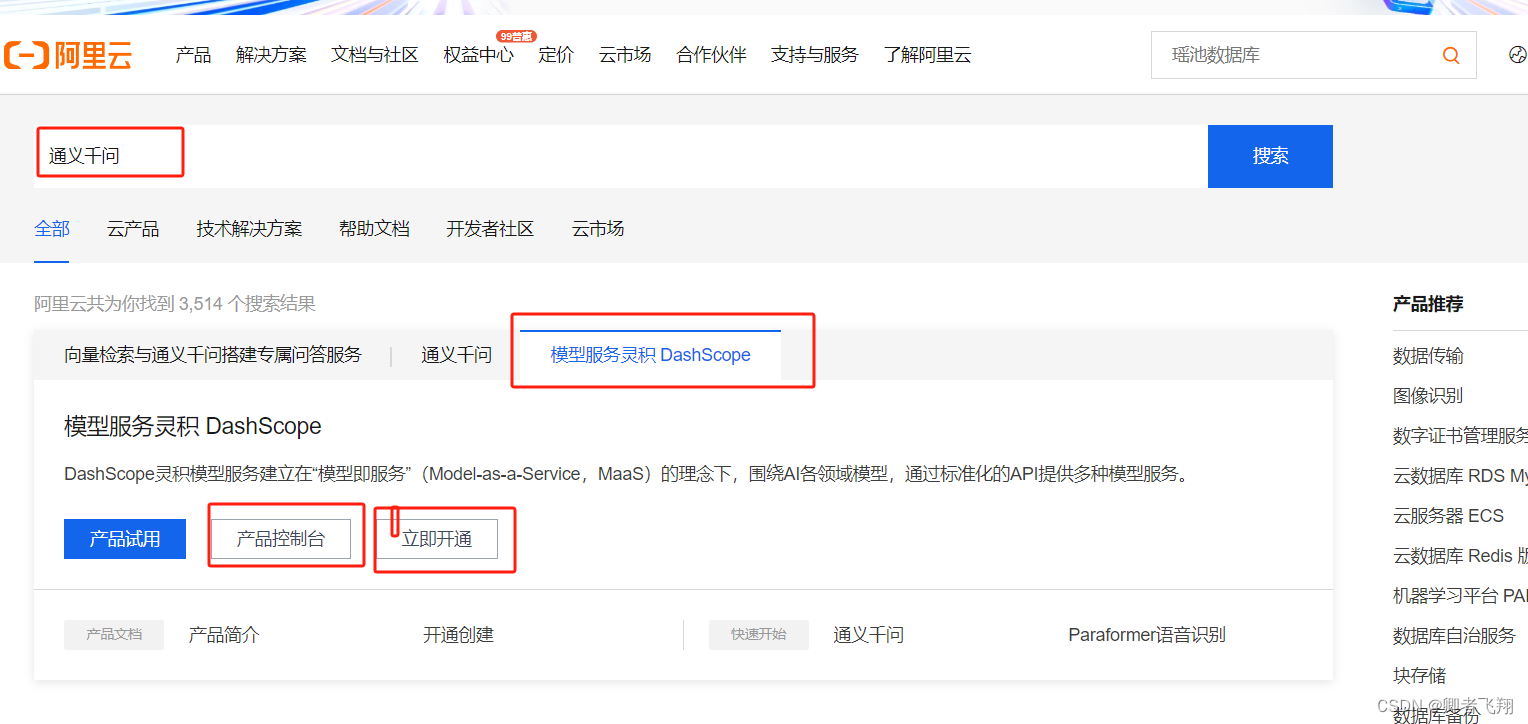Open 云数据库 Redis recommendation

pos(1460,556)
